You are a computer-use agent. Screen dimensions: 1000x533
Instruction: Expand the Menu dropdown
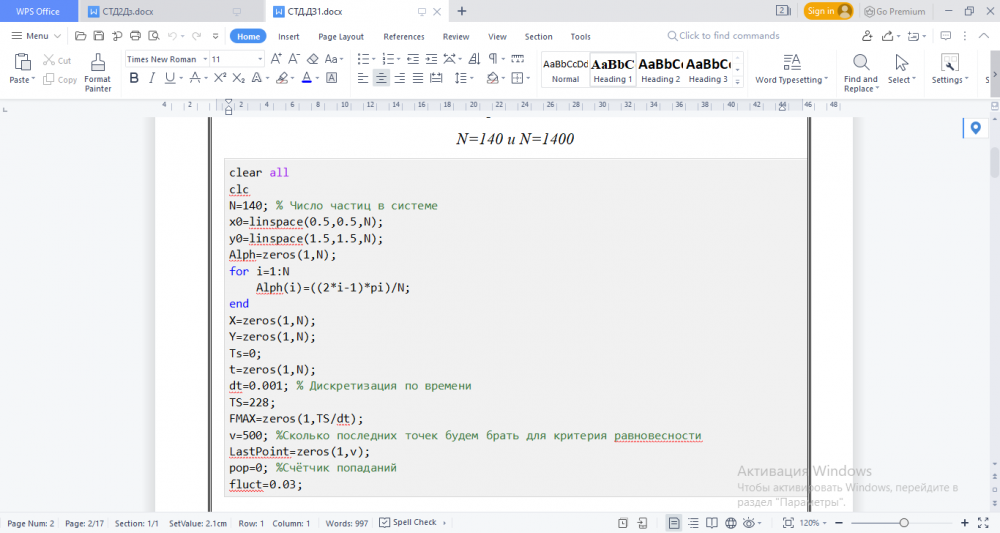[36, 36]
